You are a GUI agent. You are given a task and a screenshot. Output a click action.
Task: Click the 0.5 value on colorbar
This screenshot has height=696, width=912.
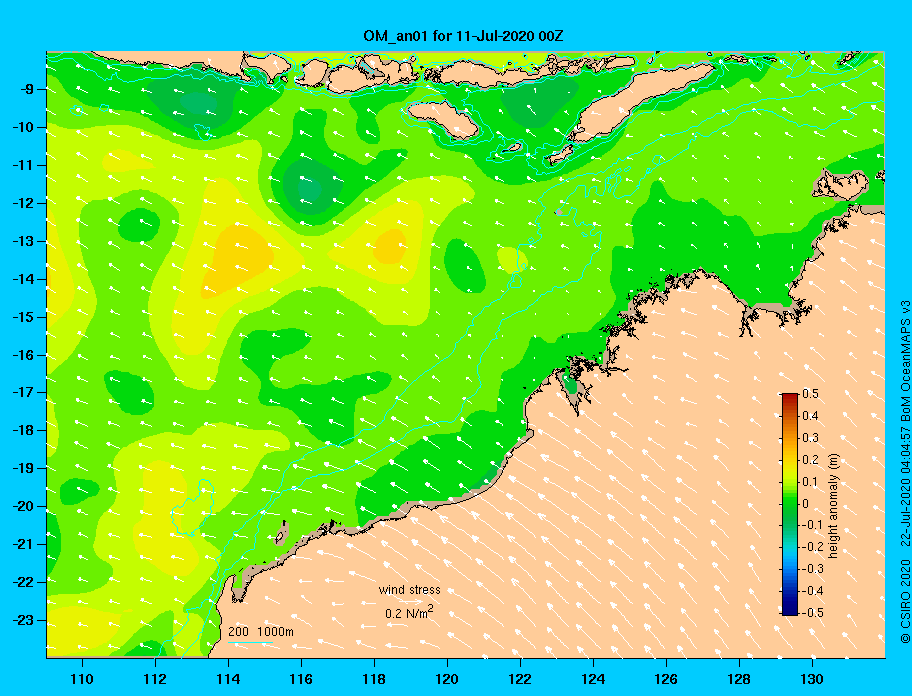point(810,394)
